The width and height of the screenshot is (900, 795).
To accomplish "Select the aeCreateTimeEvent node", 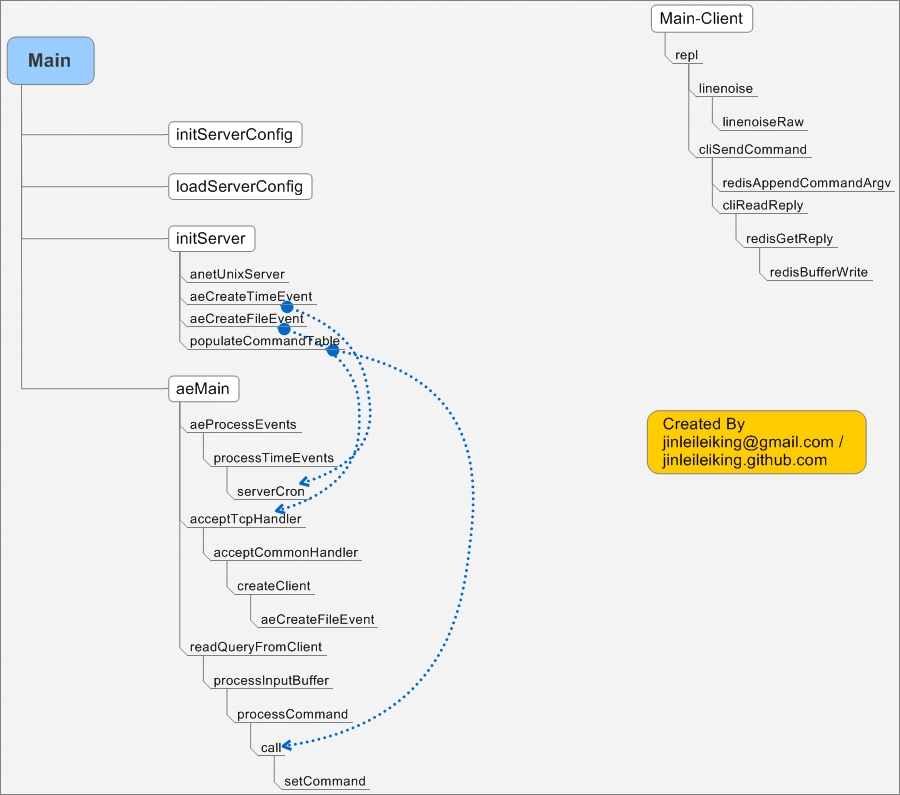I will [249, 296].
